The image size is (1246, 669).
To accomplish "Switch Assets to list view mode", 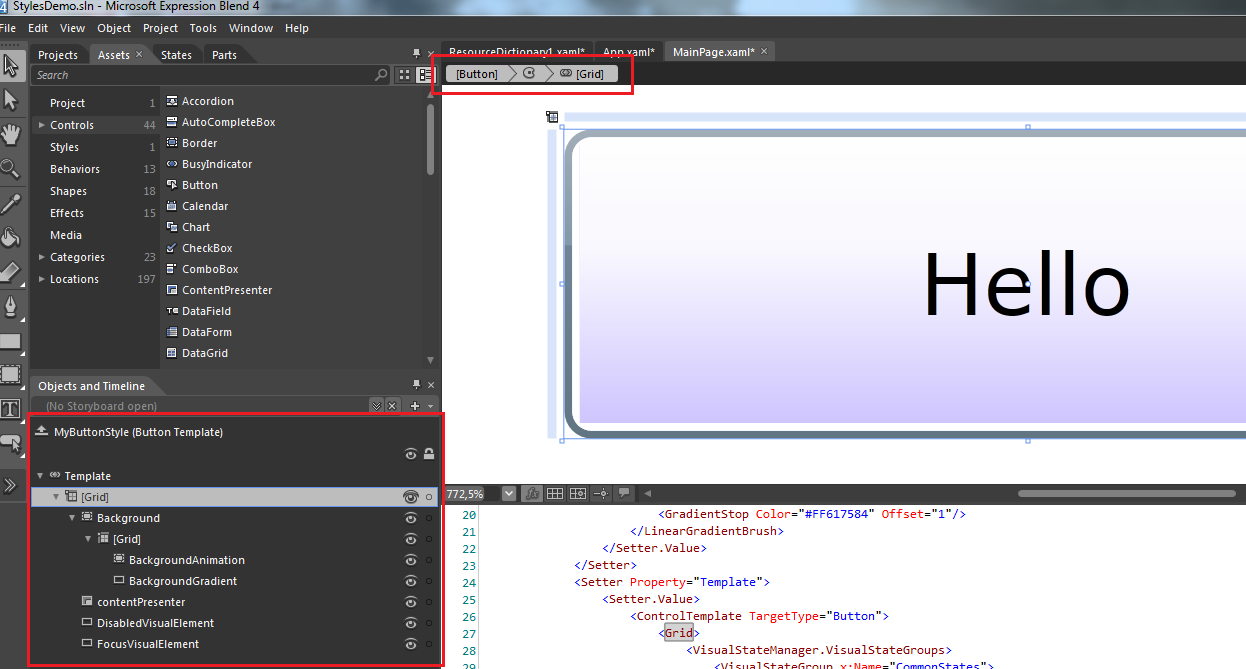I will (x=425, y=75).
